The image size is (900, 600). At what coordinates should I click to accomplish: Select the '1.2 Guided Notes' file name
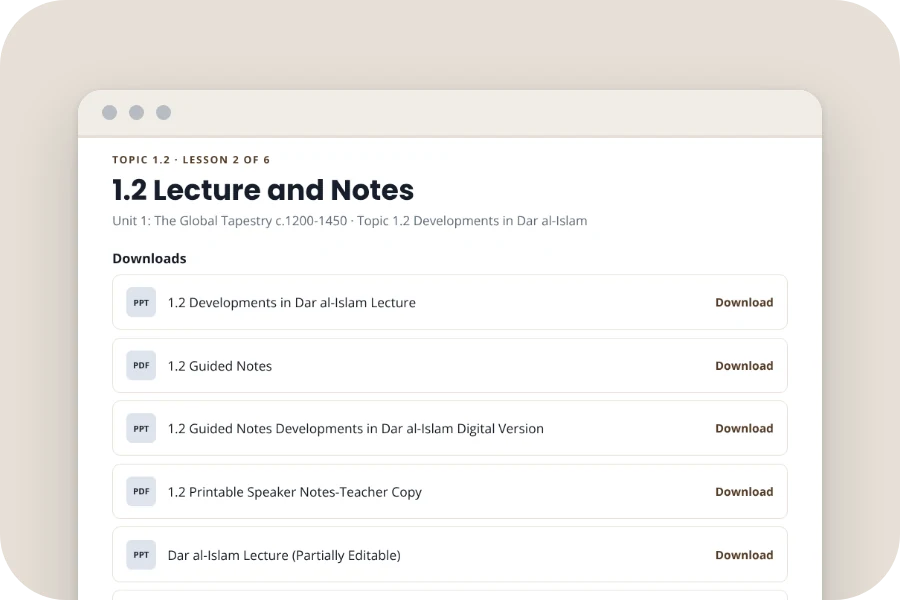(x=220, y=366)
